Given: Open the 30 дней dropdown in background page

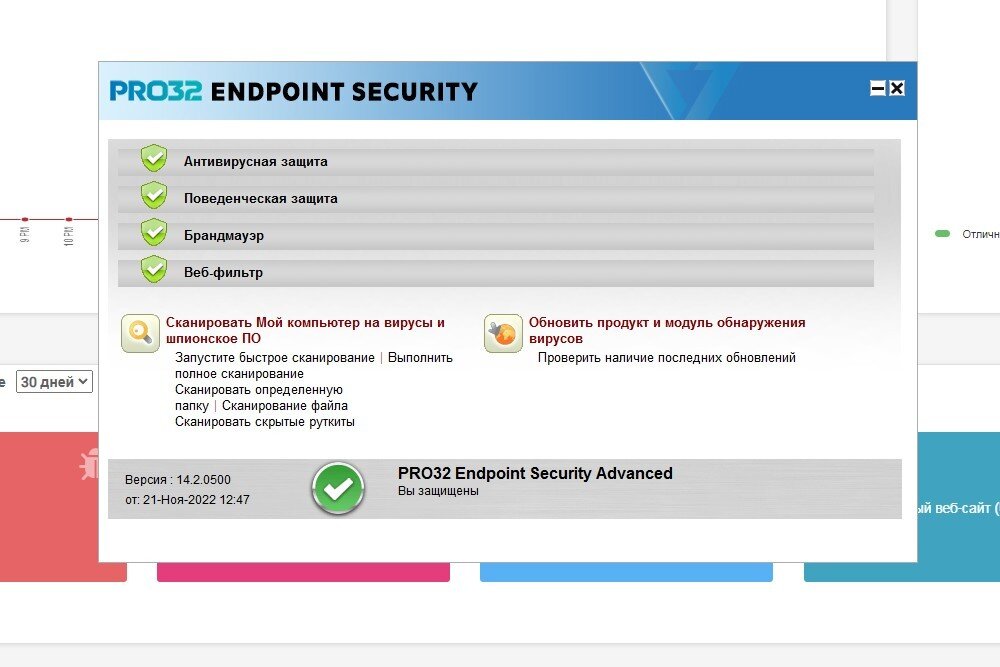Looking at the screenshot, I should tap(54, 382).
